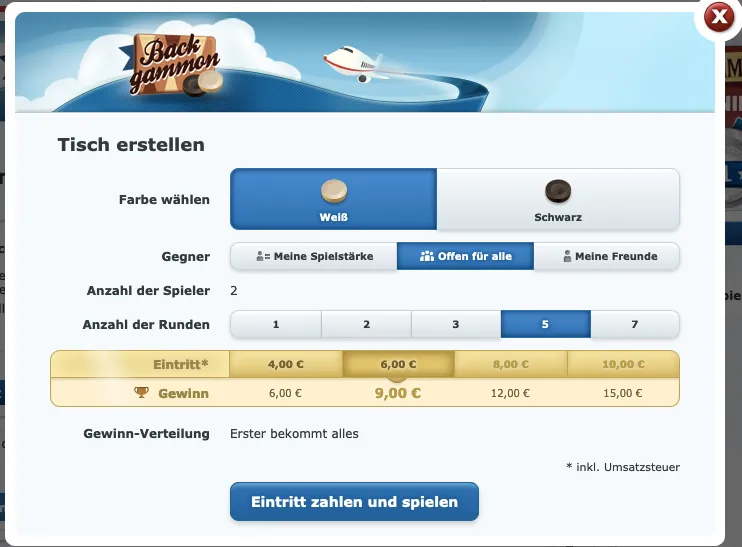Set opponent to Meine Freunde

(607, 256)
